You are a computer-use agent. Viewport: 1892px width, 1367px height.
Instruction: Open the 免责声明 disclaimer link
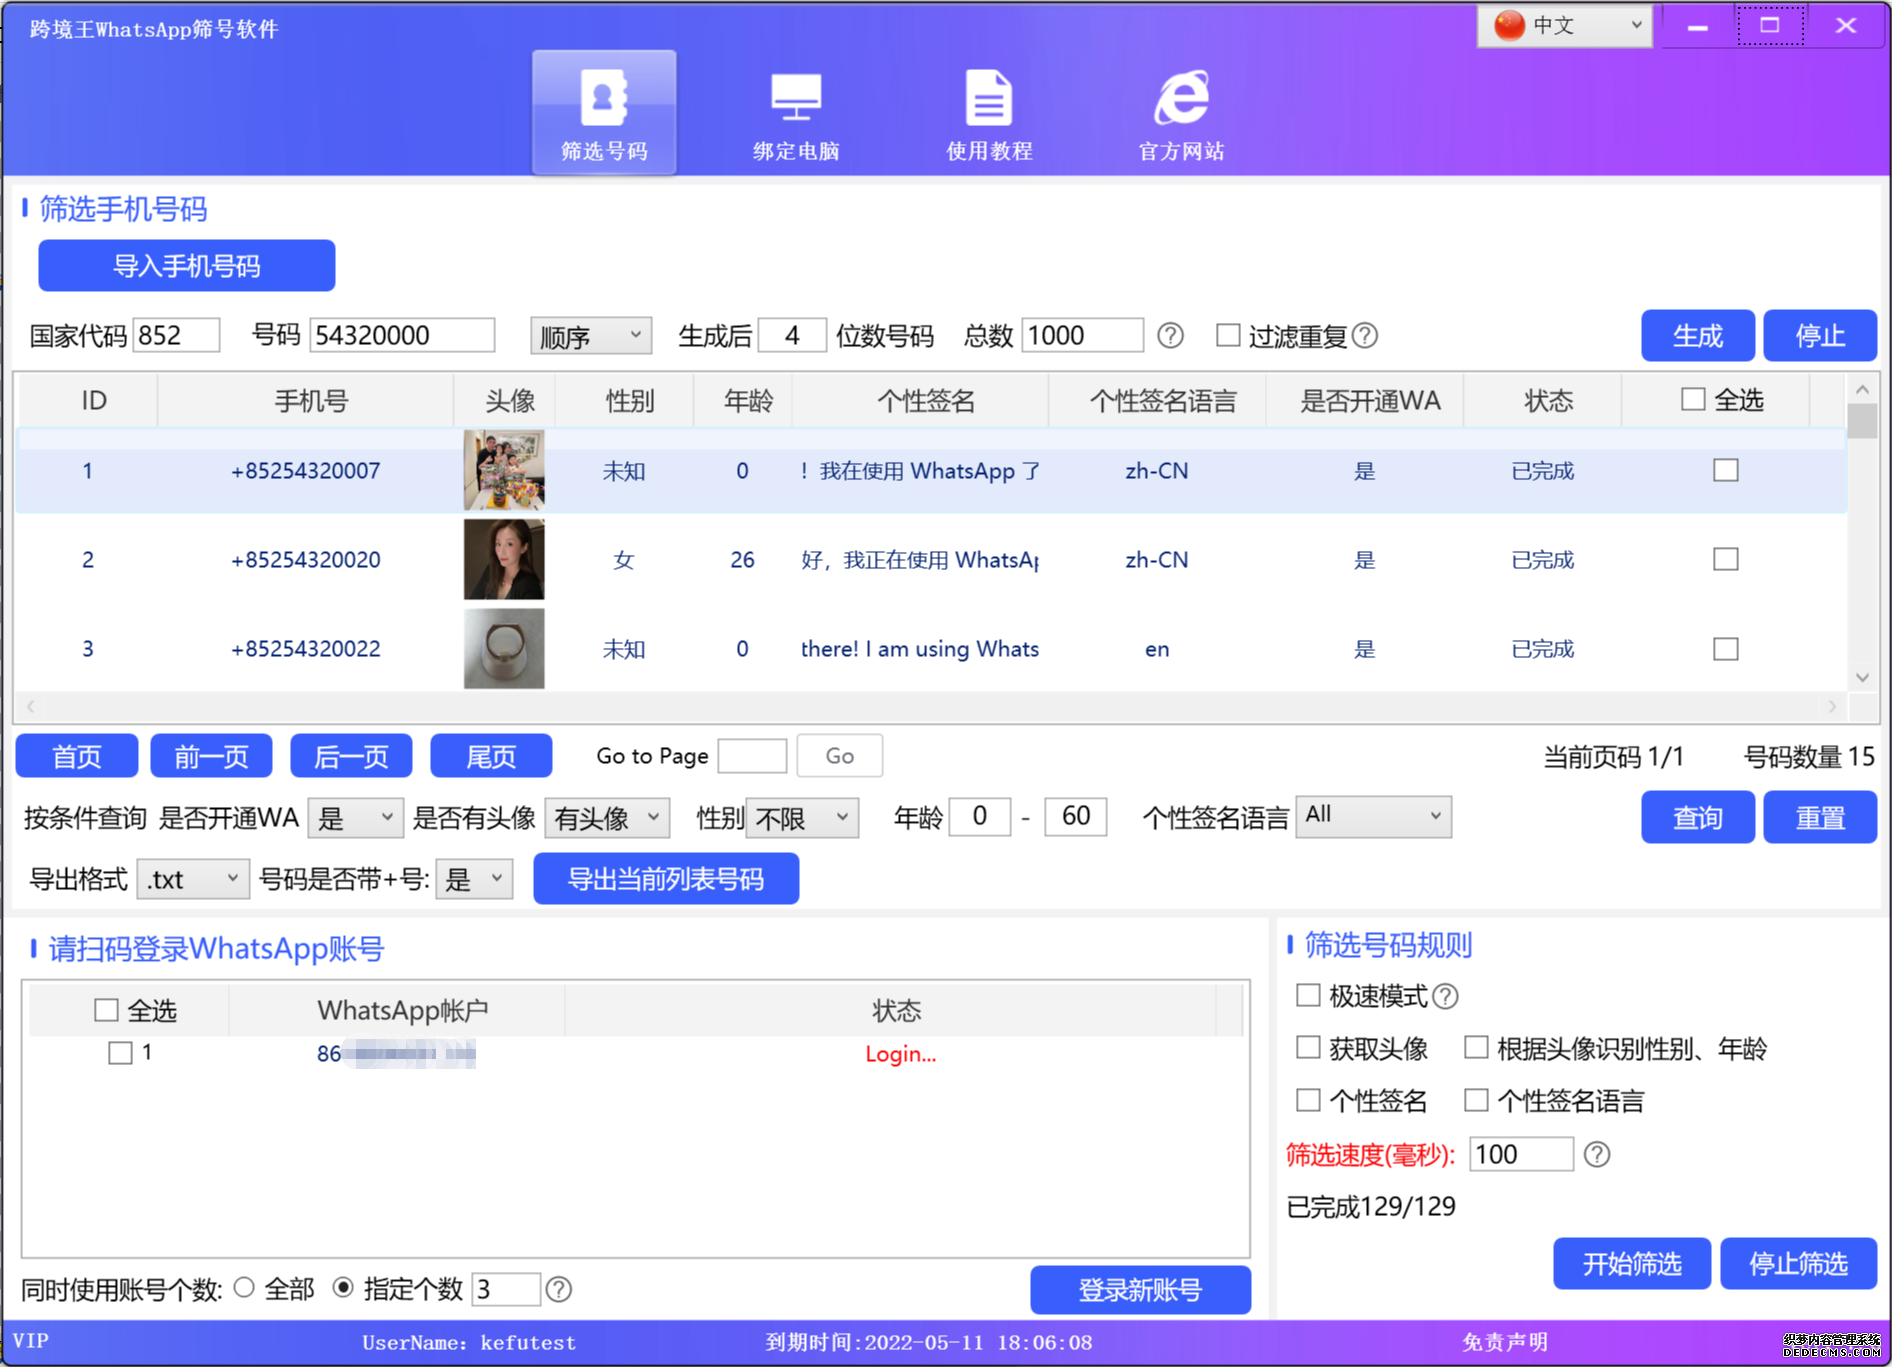coord(1504,1343)
